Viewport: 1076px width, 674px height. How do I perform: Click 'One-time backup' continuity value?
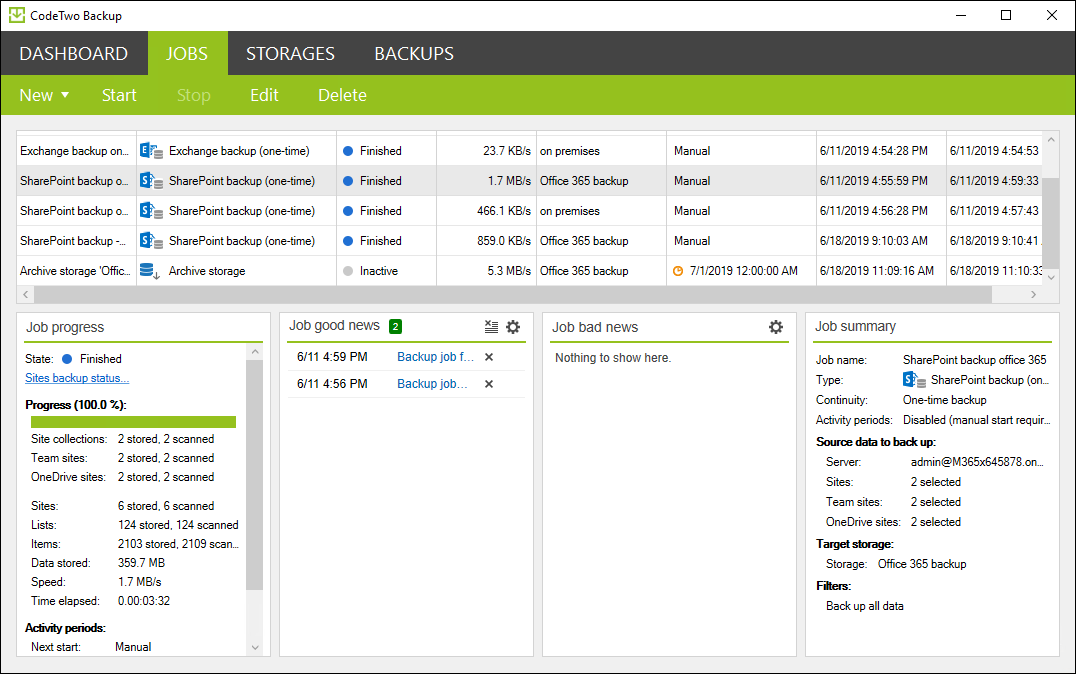[x=944, y=400]
